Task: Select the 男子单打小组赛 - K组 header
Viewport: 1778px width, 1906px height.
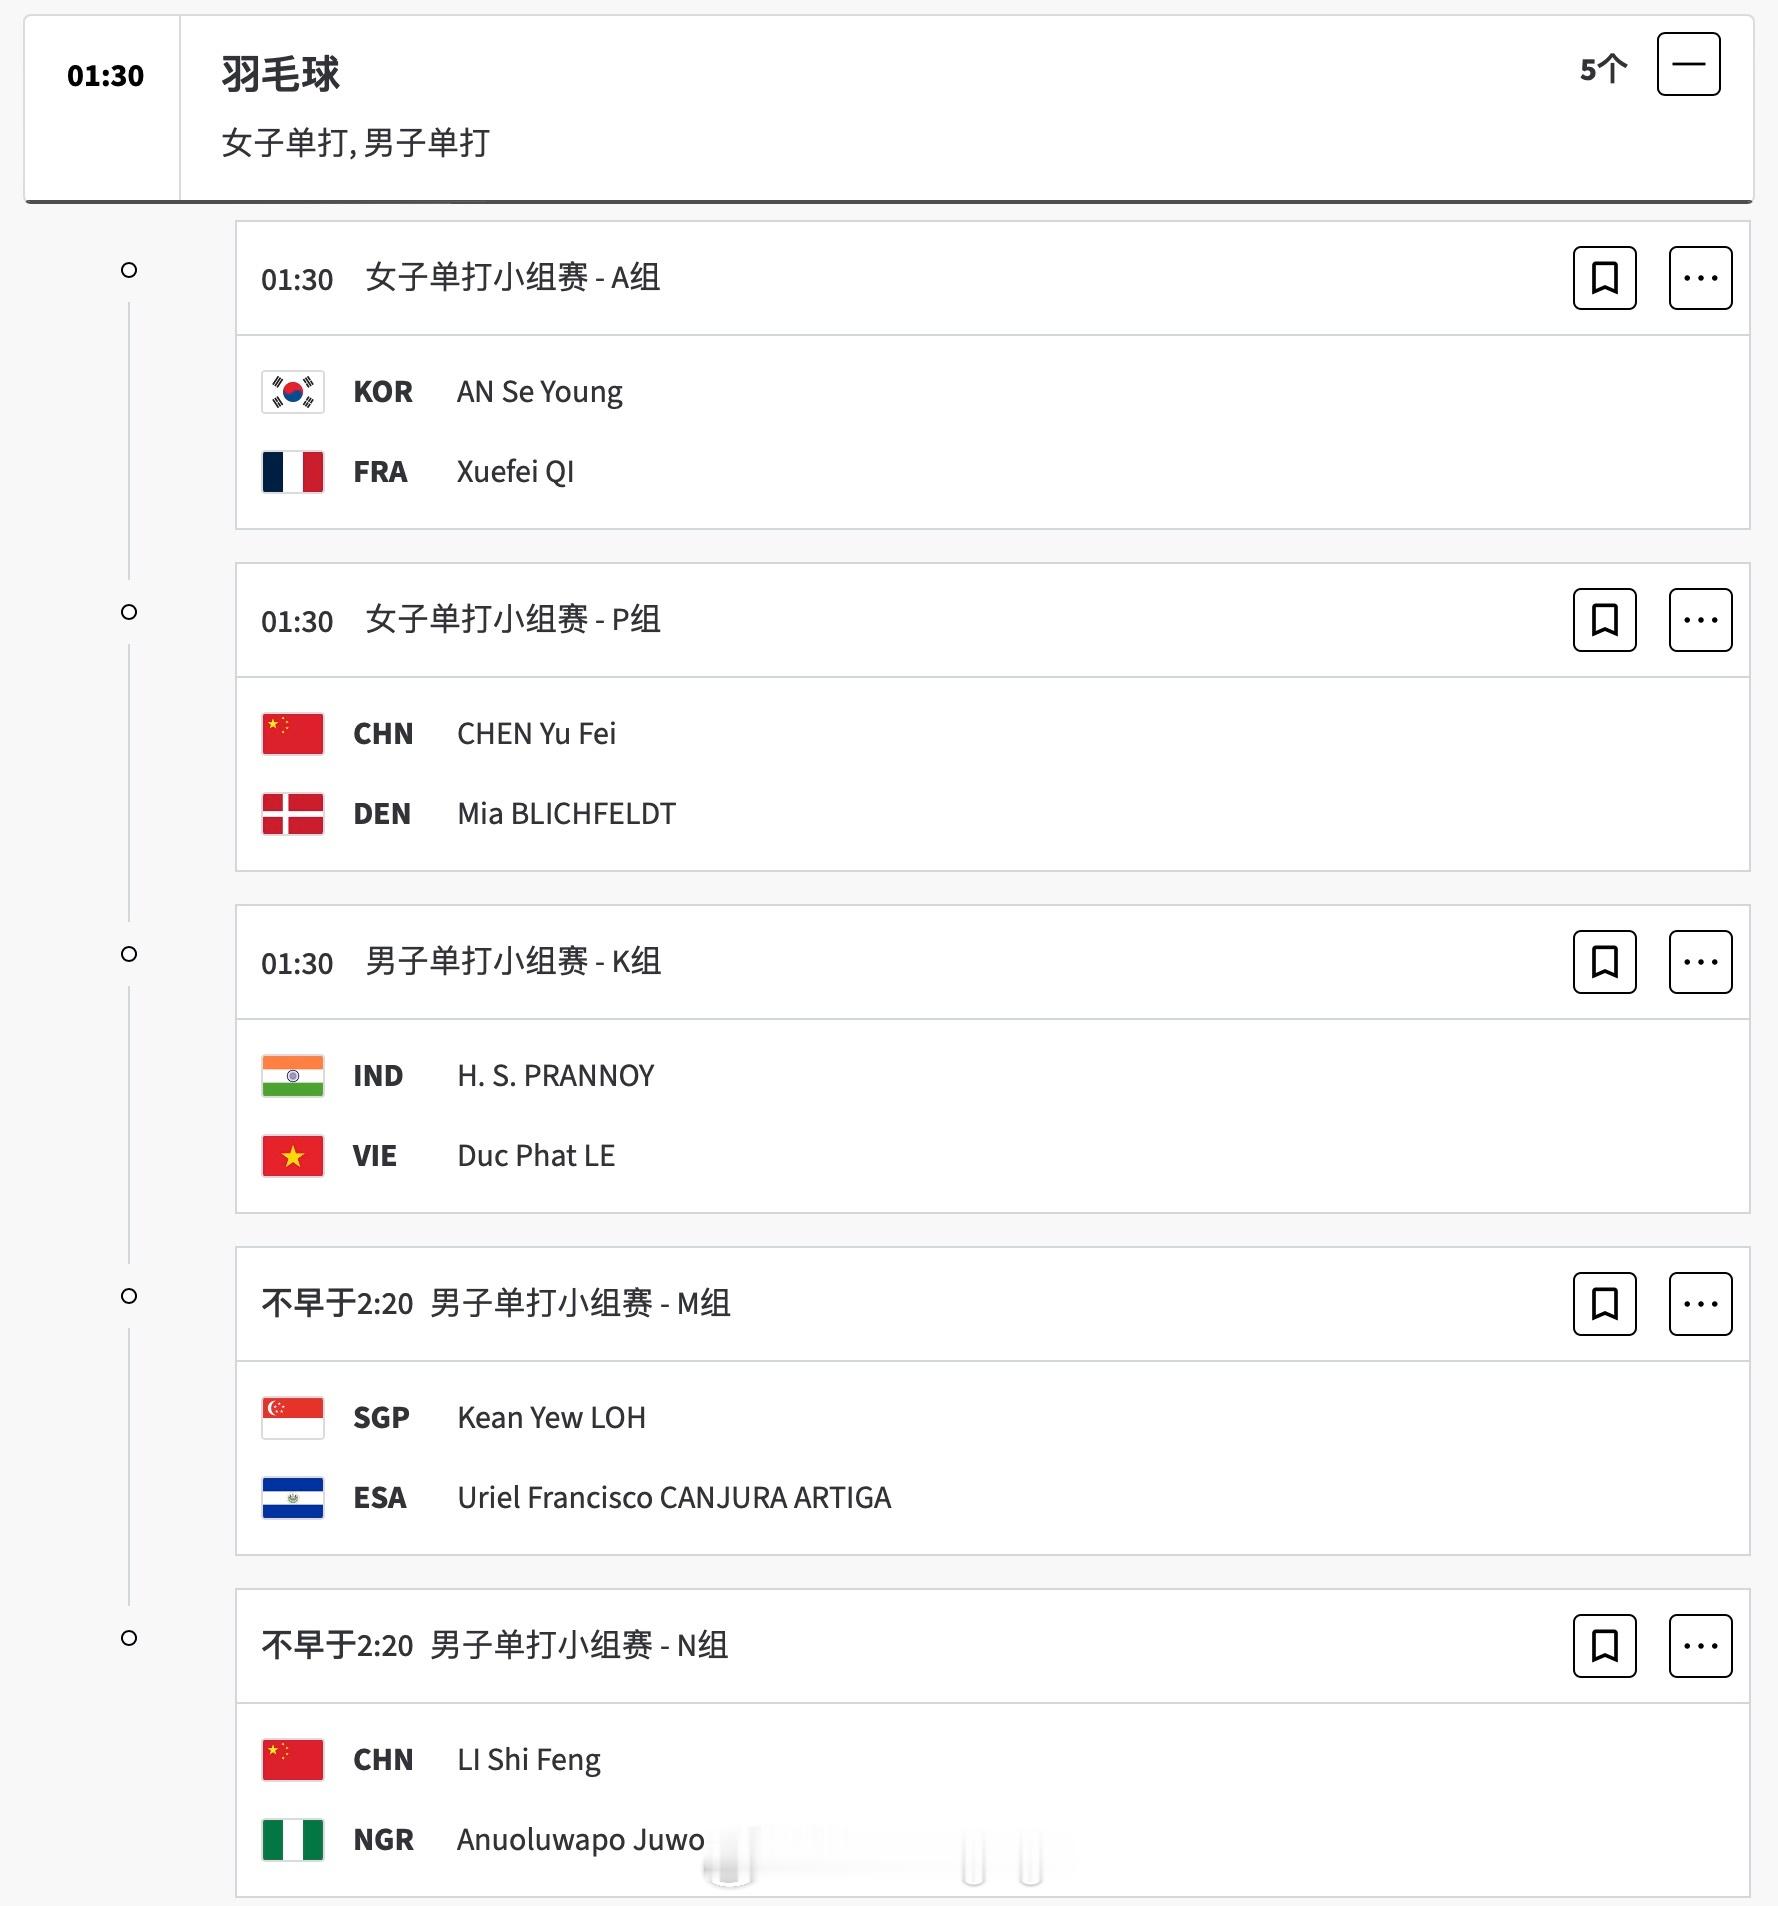Action: tap(513, 962)
